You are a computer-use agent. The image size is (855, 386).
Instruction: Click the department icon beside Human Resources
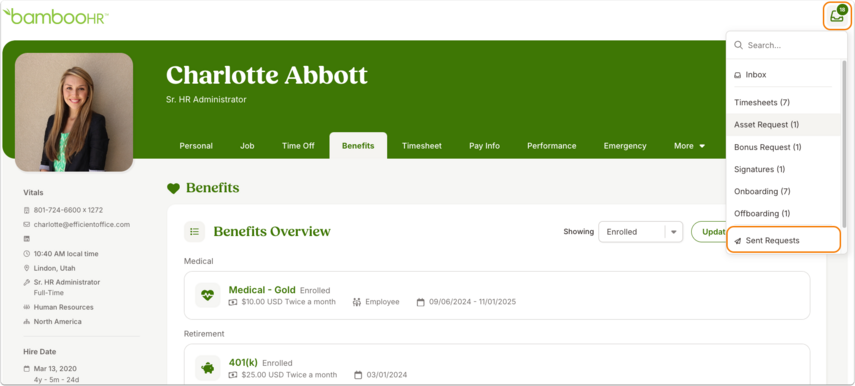26,307
